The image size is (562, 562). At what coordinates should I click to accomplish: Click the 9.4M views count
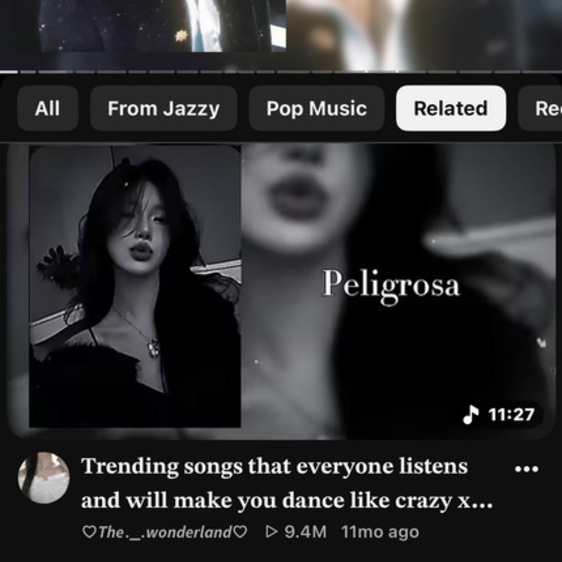(305, 532)
